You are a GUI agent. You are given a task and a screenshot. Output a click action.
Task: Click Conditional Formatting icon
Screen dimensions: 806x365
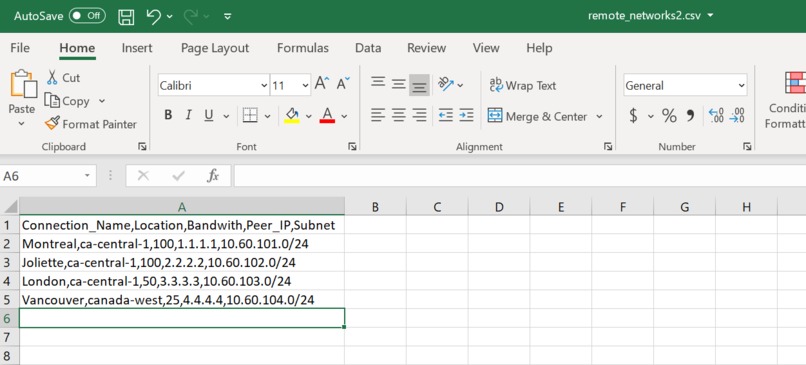[x=795, y=82]
